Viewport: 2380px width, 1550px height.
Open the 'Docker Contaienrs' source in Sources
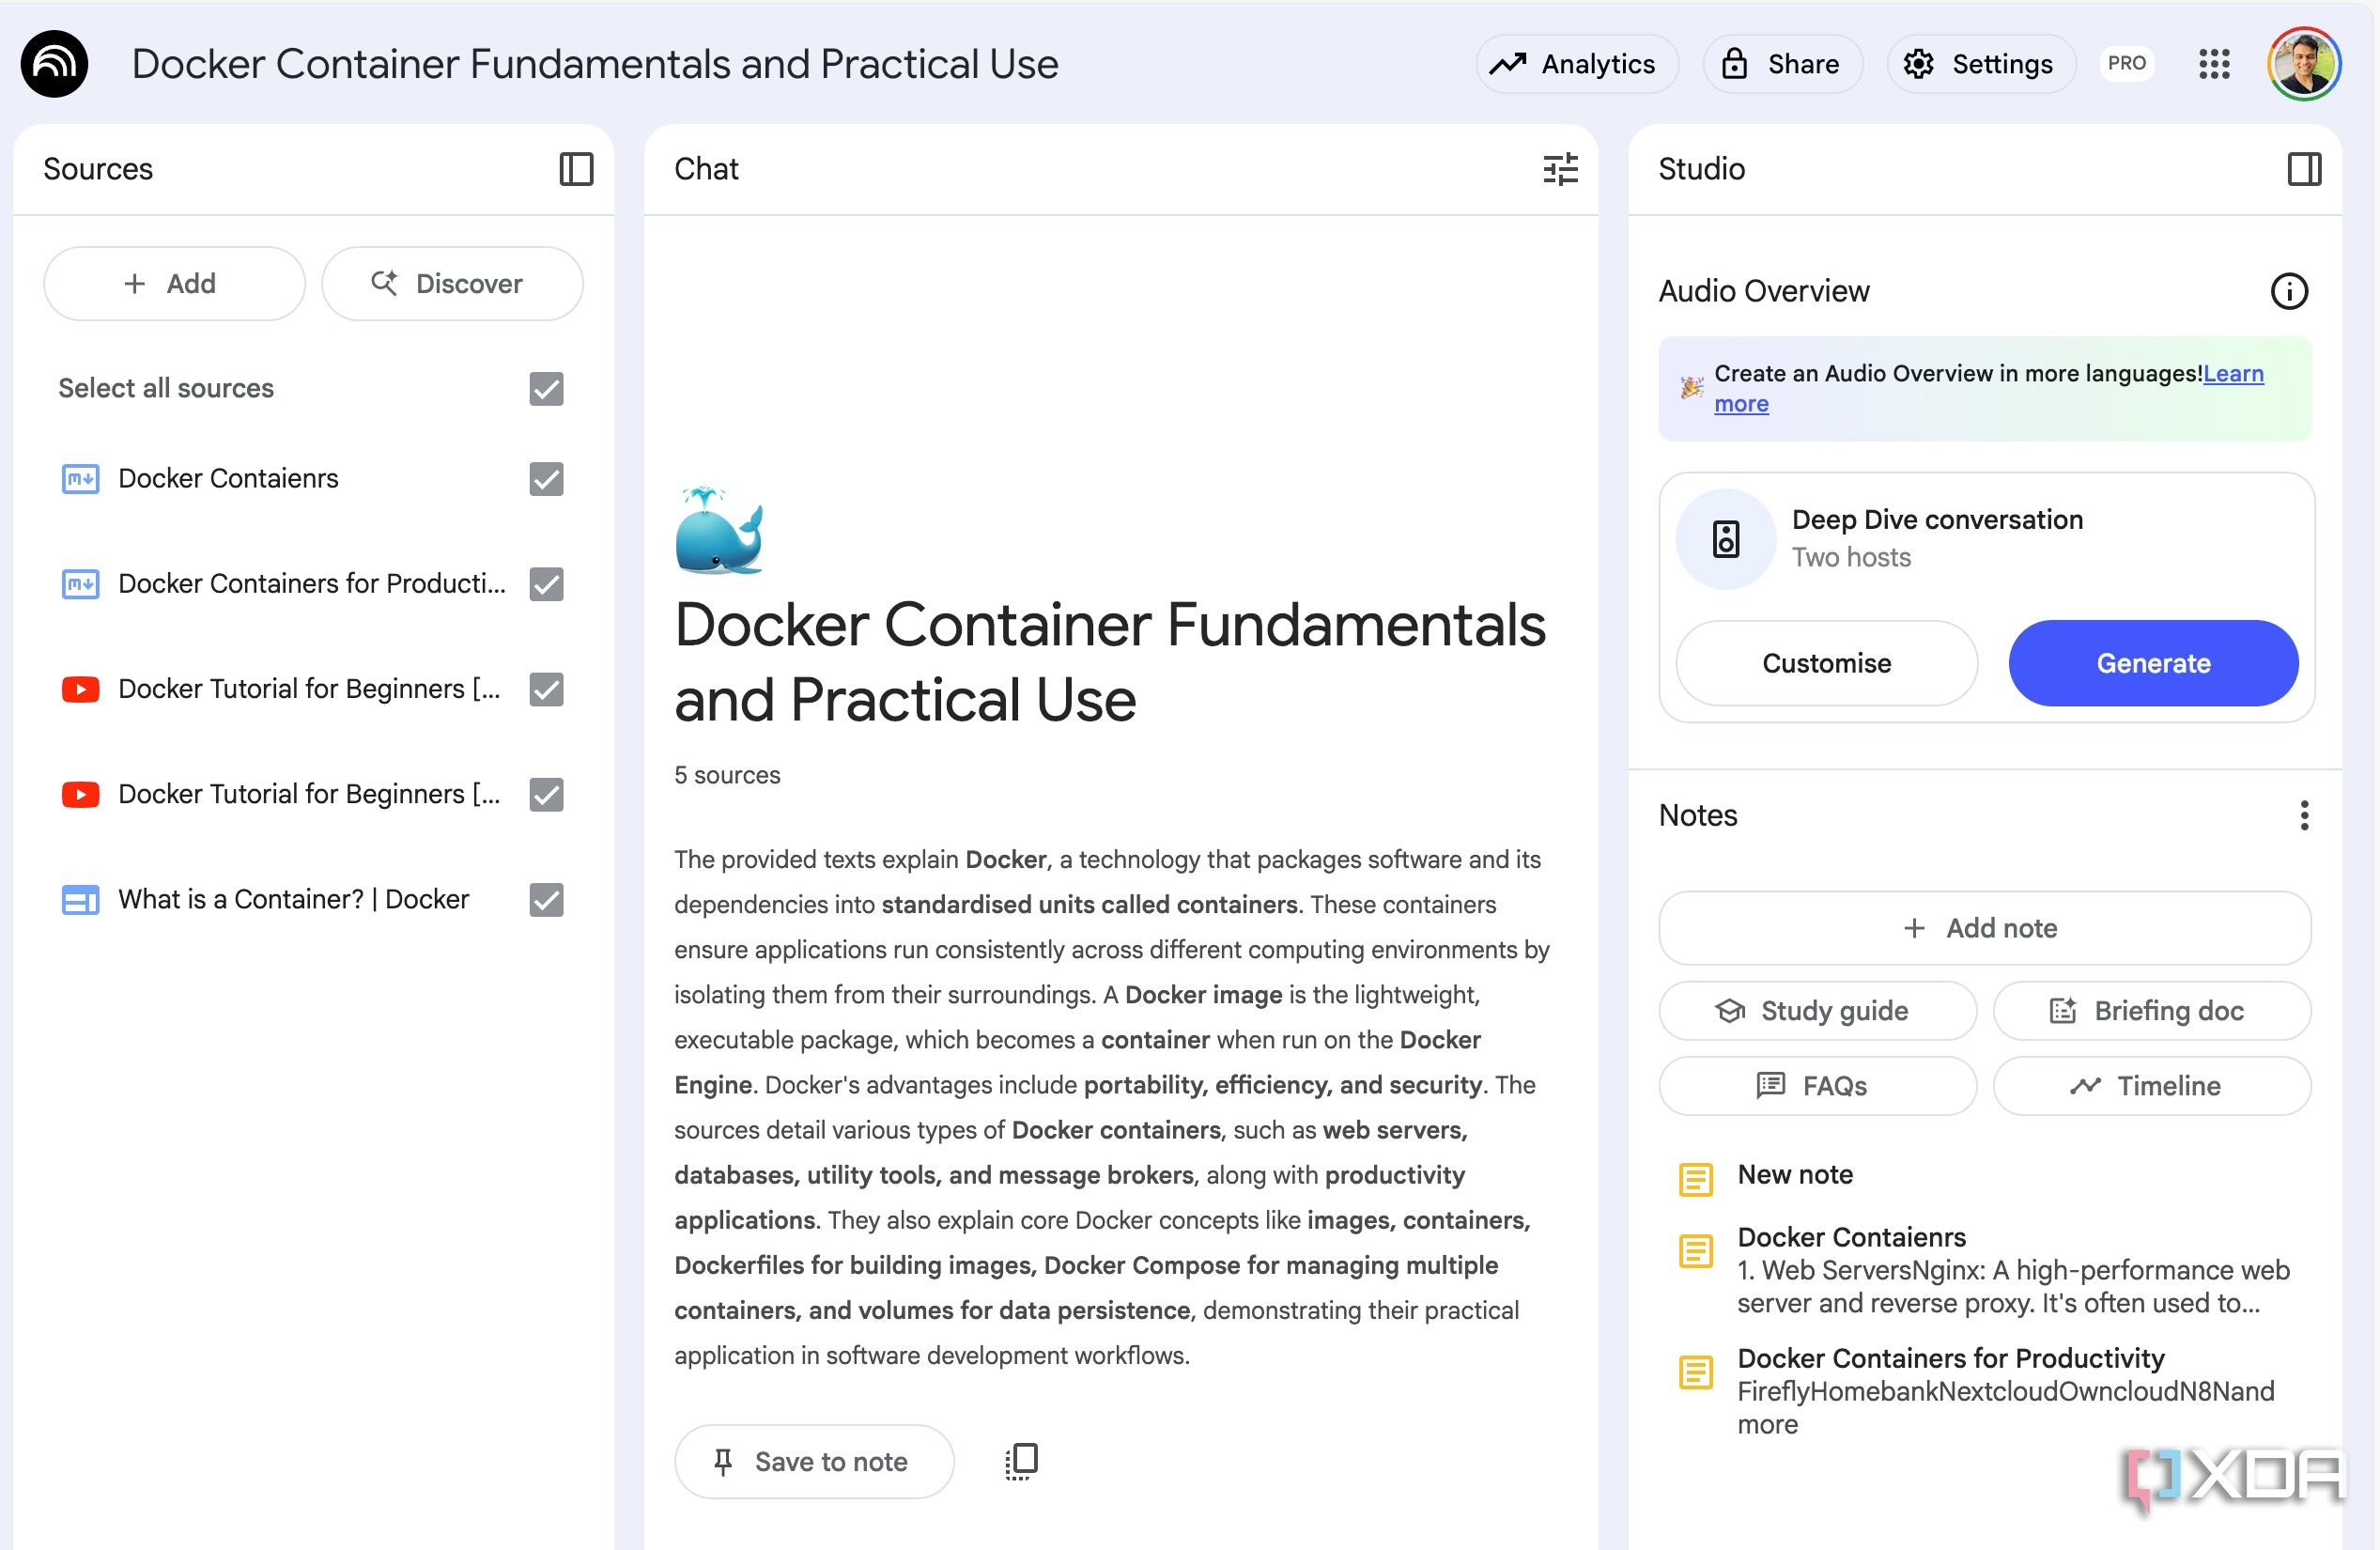pos(228,478)
